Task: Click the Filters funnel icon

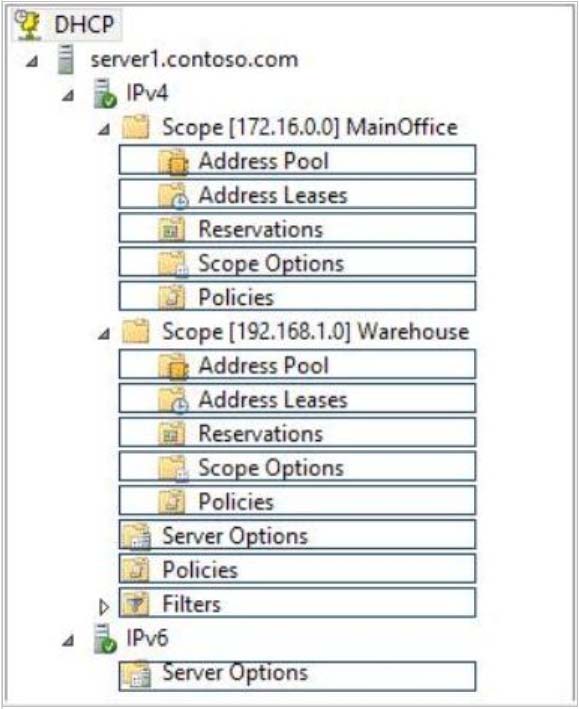Action: [136, 603]
